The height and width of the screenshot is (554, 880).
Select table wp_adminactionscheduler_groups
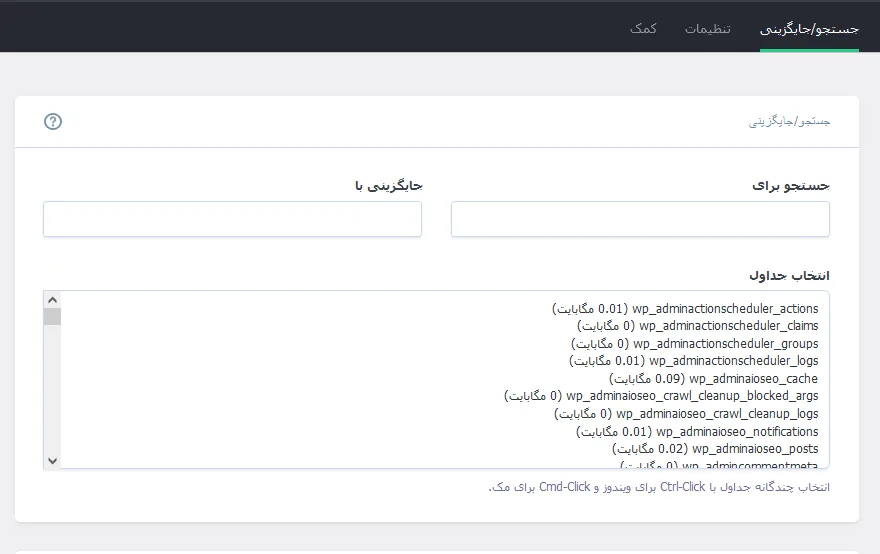(694, 344)
